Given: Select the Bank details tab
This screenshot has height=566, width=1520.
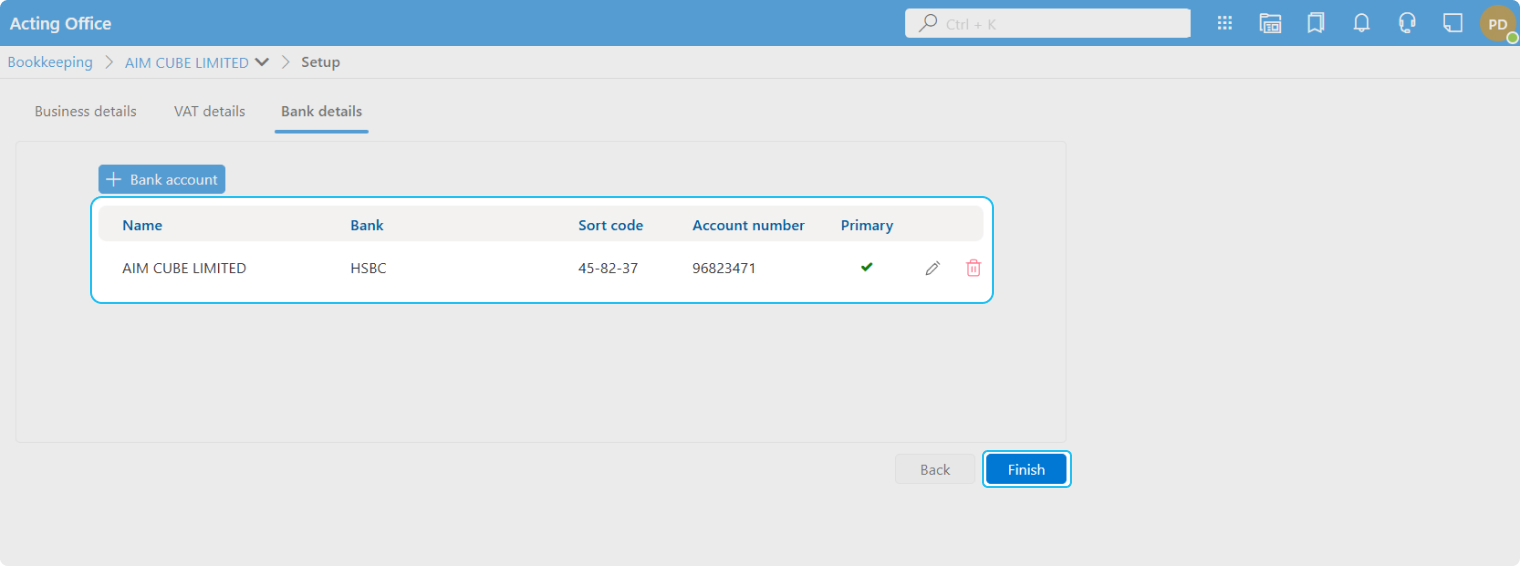Looking at the screenshot, I should (321, 111).
